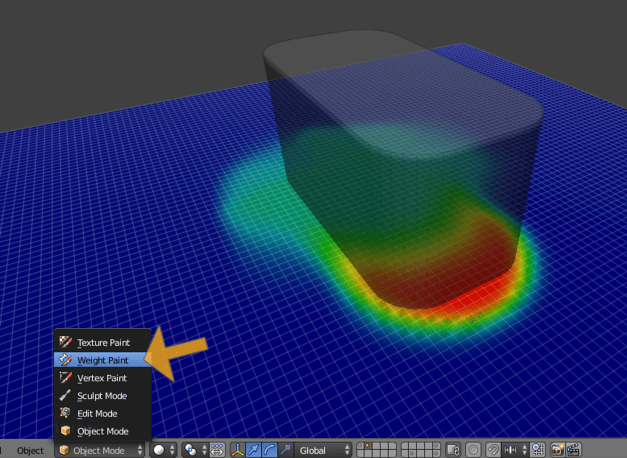Image resolution: width=627 pixels, height=458 pixels.
Task: Toggle the 3D manipulator axis icon
Action: coord(239,450)
